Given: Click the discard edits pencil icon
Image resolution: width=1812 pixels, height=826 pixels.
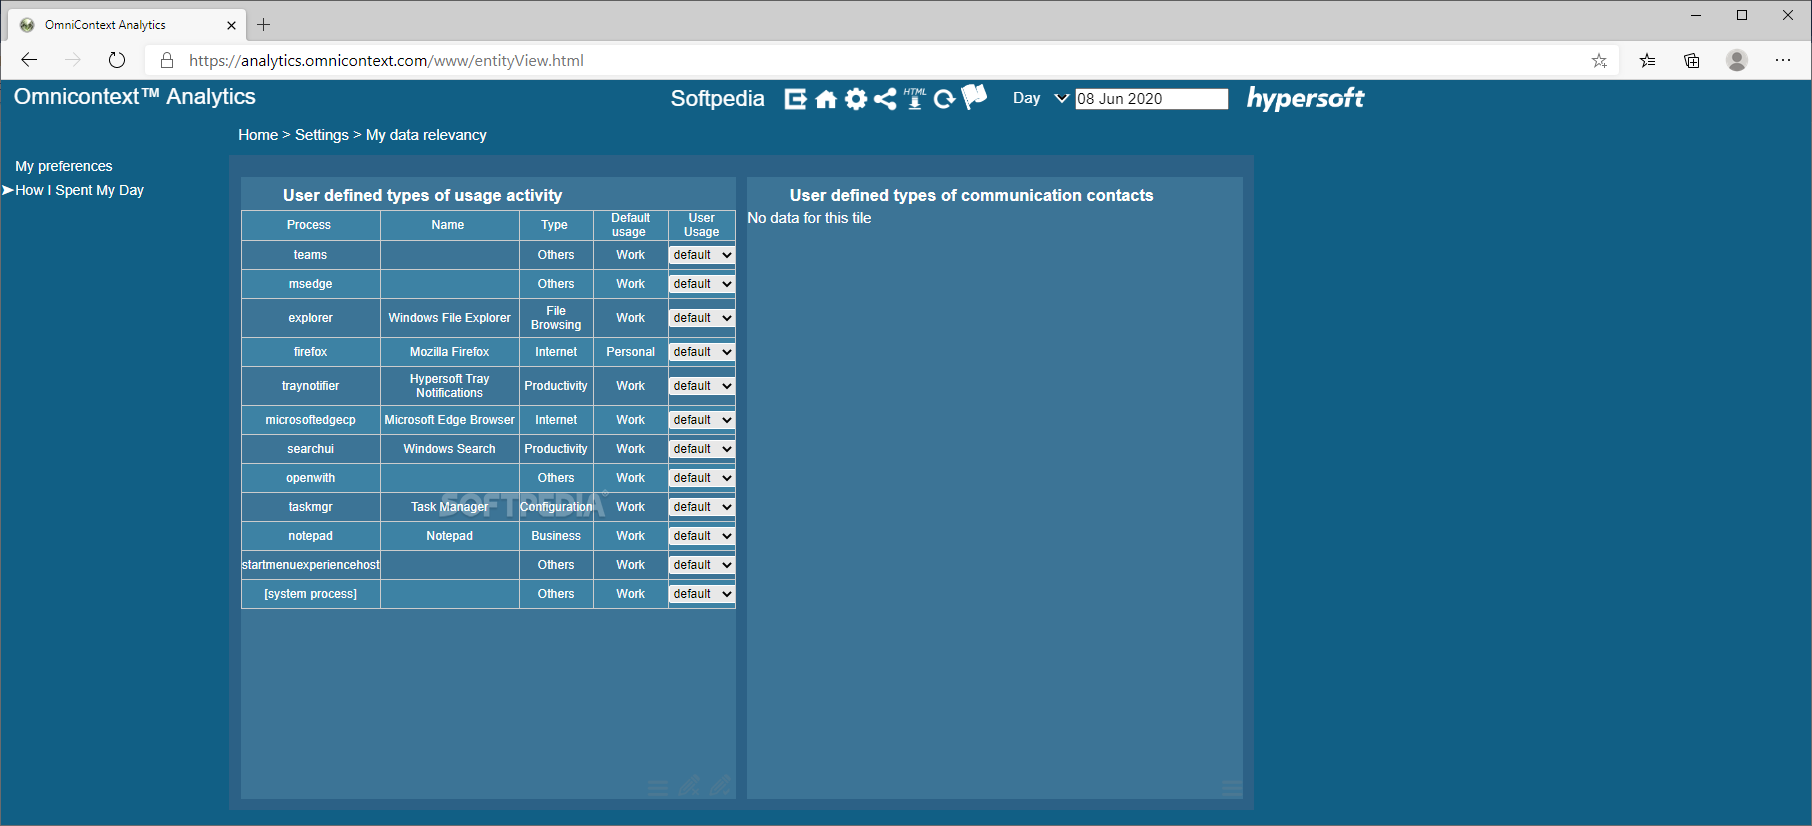Looking at the screenshot, I should pyautogui.click(x=689, y=786).
